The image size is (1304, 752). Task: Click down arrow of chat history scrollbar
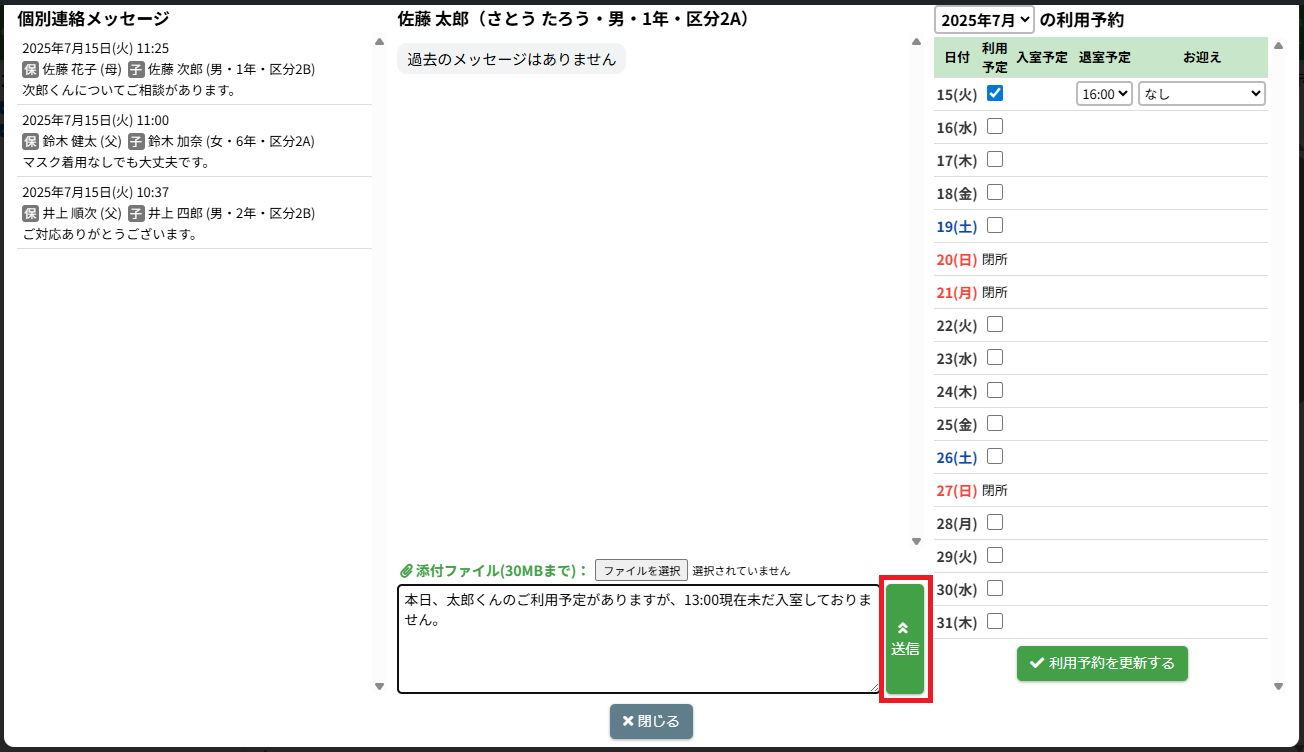[x=916, y=541]
